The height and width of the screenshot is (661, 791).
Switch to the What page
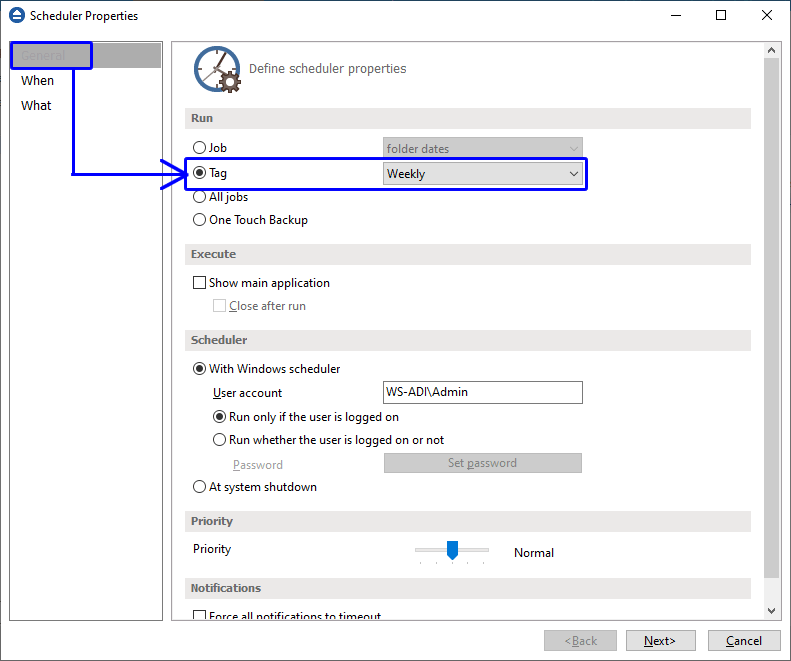click(36, 105)
